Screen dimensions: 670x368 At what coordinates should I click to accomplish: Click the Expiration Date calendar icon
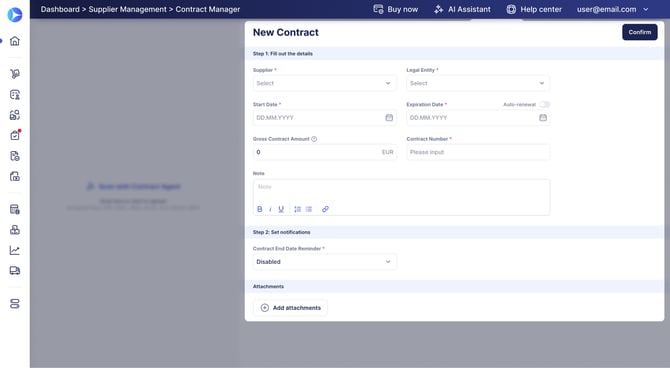pos(543,118)
